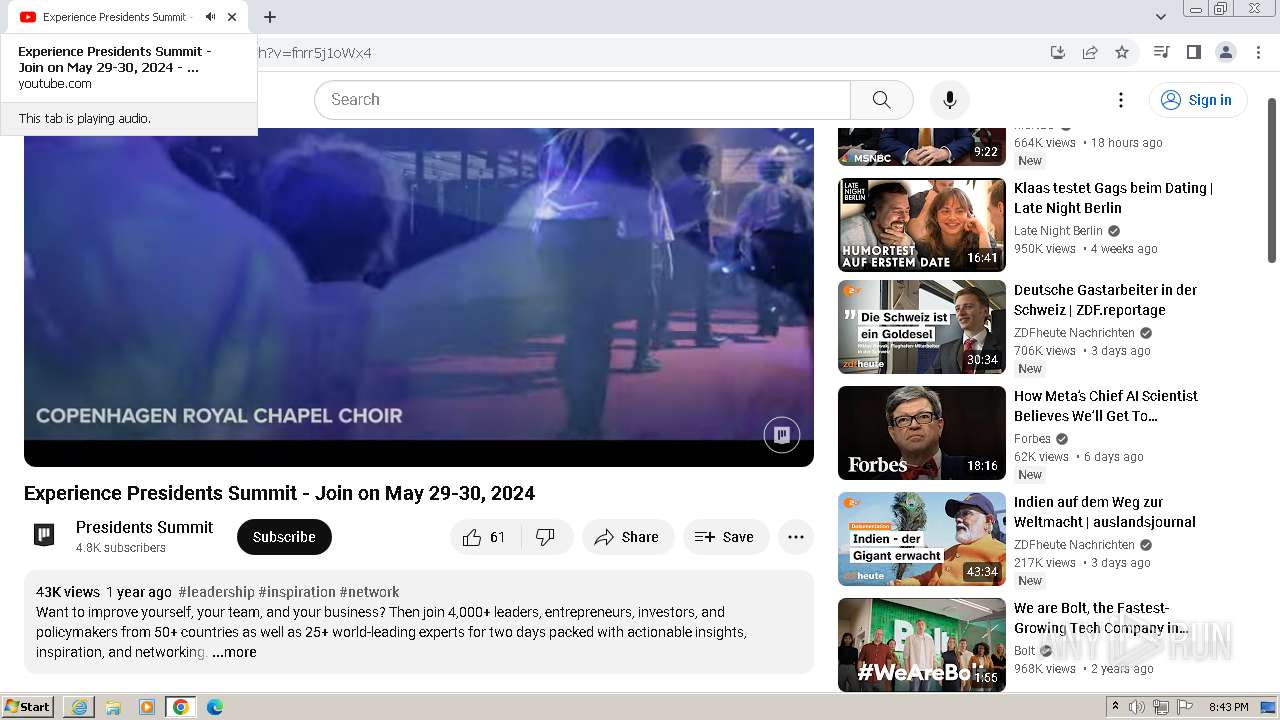1280x720 pixels.
Task: Open How Meta's Chief AI Scientist title
Action: (1106, 406)
